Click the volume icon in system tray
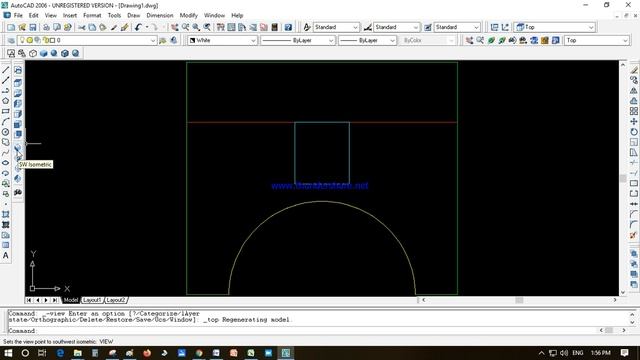 click(564, 353)
